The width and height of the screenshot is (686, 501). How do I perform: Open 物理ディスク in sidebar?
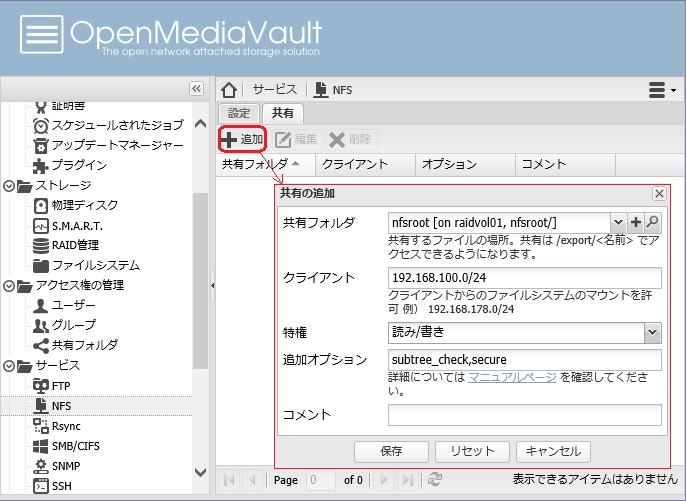pyautogui.click(x=76, y=205)
